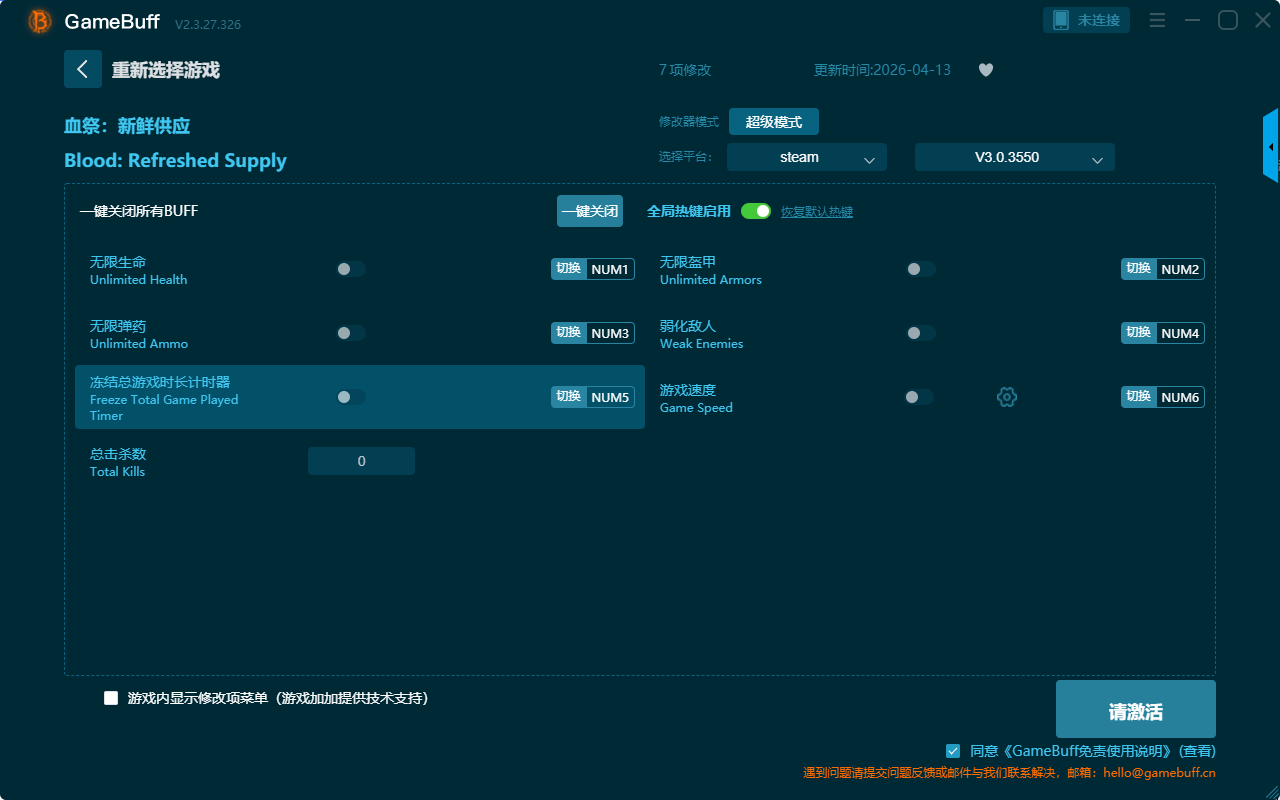Open Game Speed gear settings
This screenshot has height=800, width=1280.
point(1007,397)
